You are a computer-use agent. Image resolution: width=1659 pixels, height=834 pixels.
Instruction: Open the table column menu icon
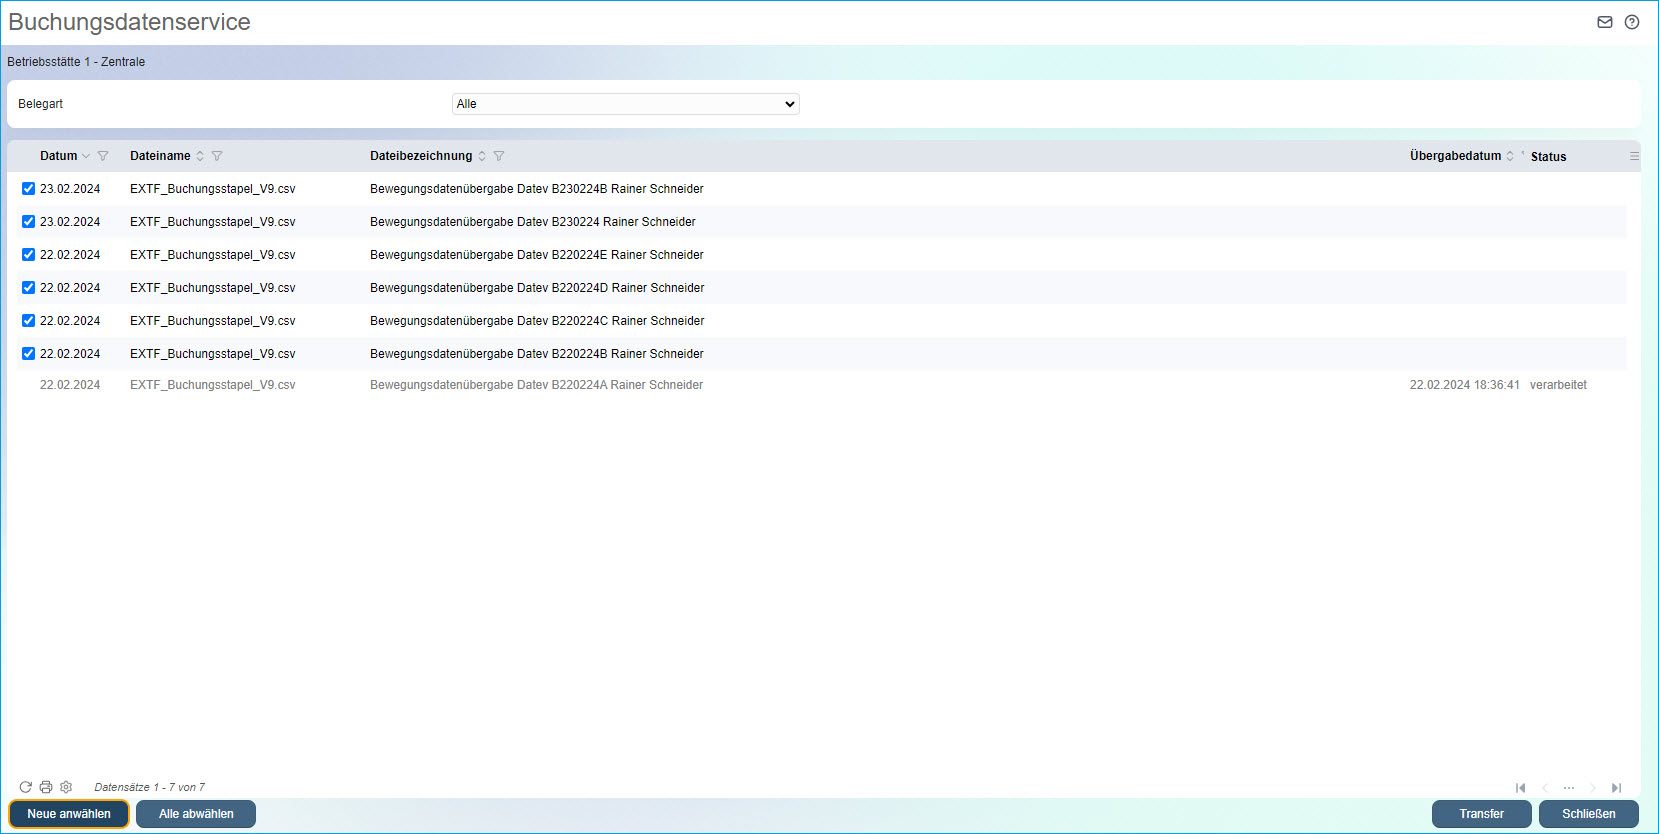pyautogui.click(x=1635, y=156)
